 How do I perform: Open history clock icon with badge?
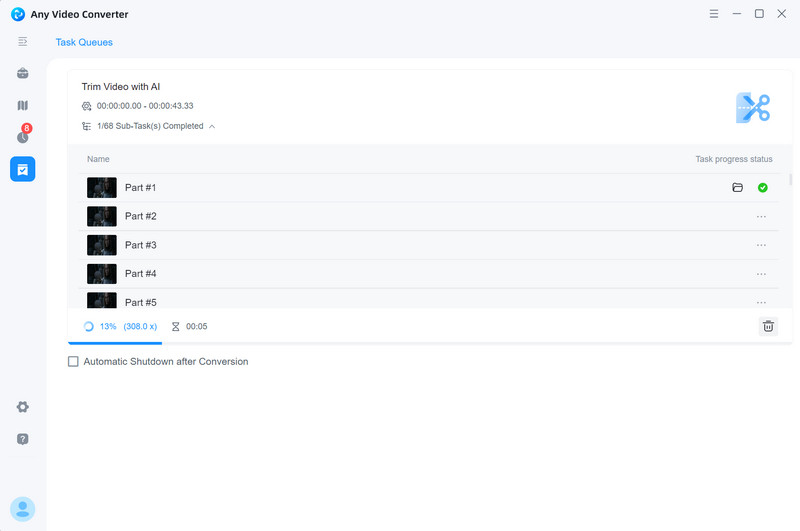click(22, 137)
